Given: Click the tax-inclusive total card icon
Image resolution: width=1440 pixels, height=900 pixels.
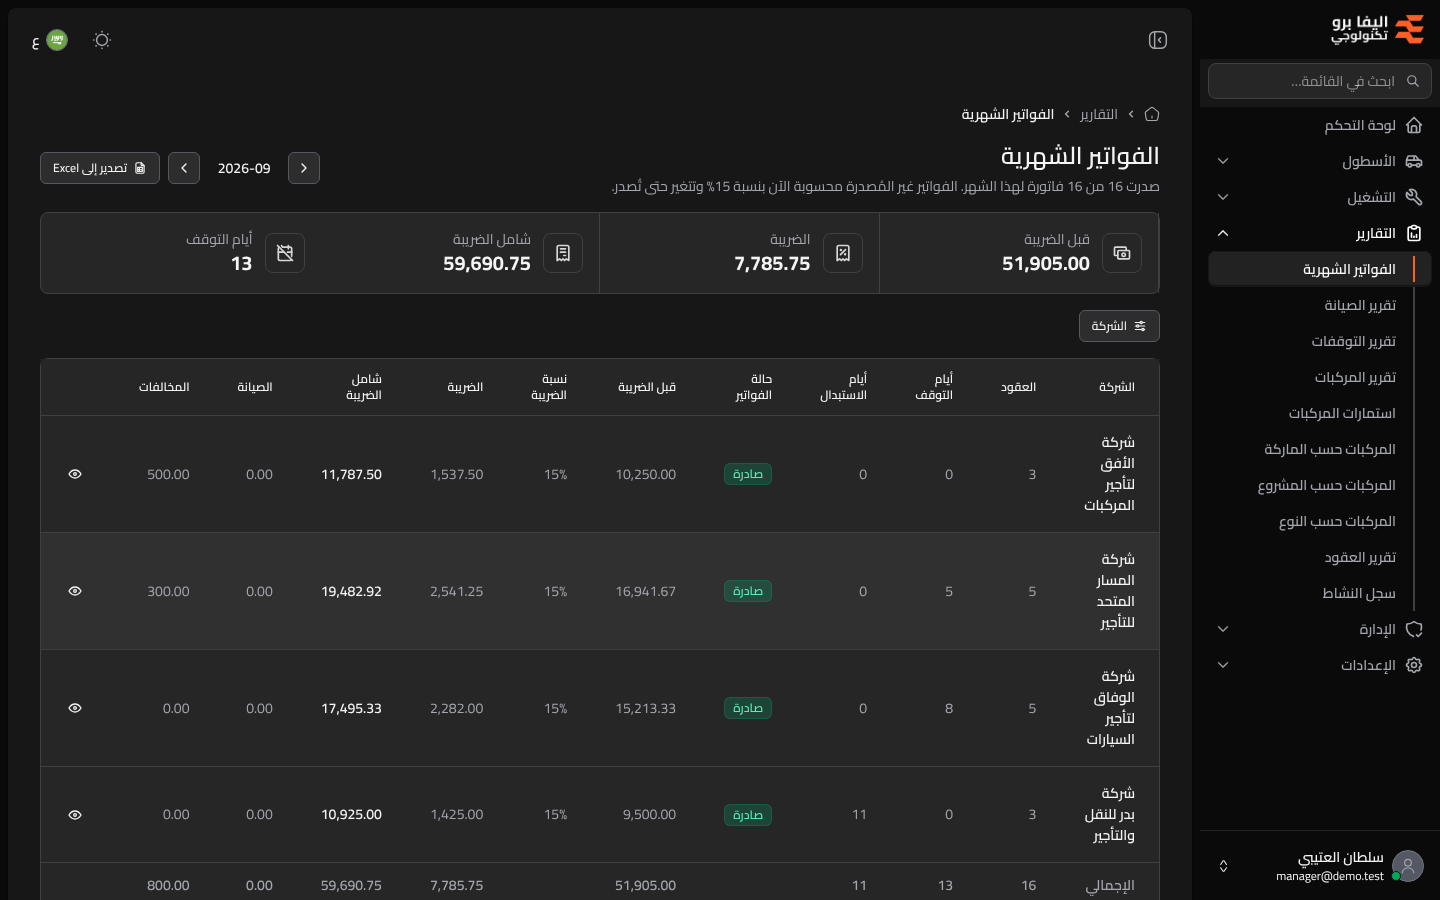Looking at the screenshot, I should tap(563, 253).
